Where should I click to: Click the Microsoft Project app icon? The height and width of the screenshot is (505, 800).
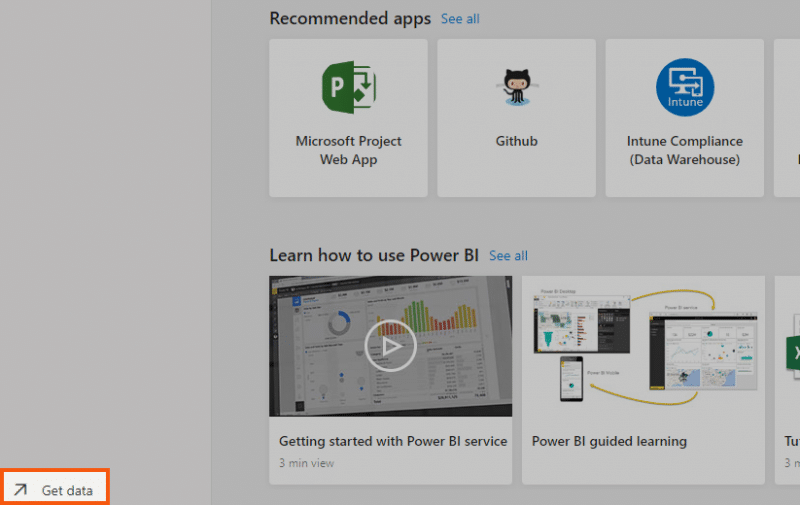click(348, 88)
